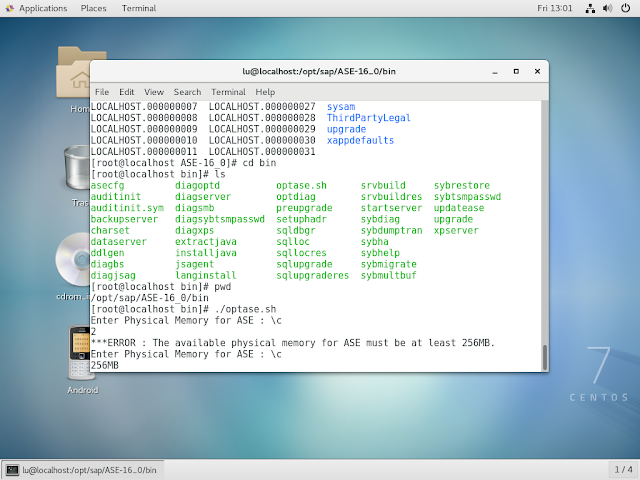
Task: Open the Search menu in terminal window
Action: (187, 92)
